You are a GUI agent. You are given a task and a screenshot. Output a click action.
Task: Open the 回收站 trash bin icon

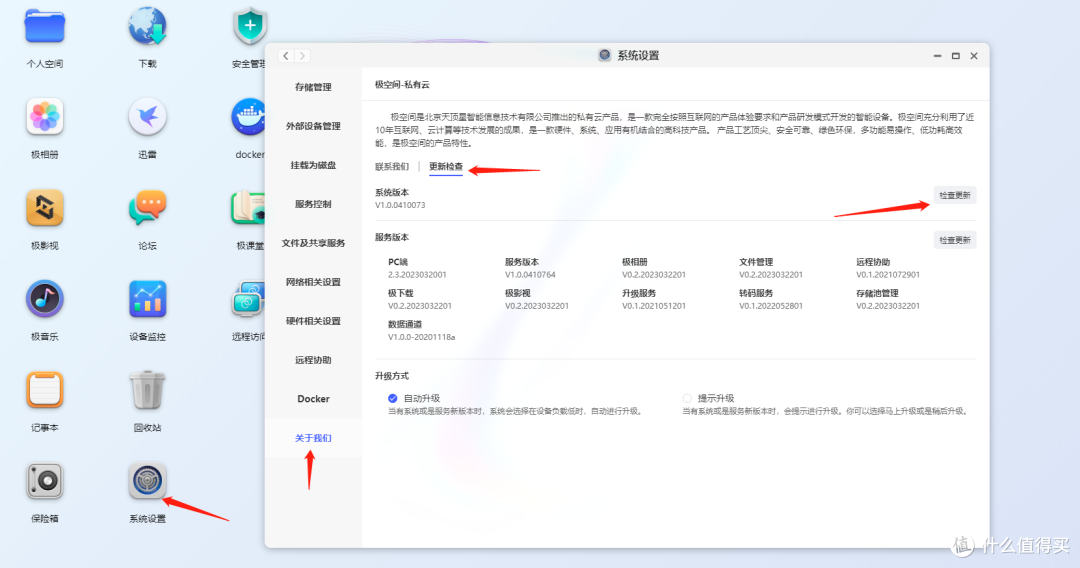[147, 390]
